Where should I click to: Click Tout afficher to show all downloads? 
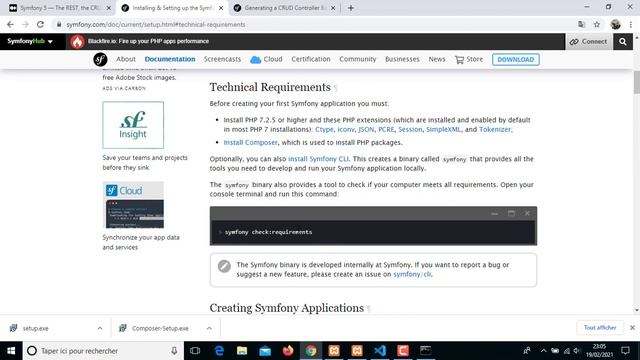pyautogui.click(x=600, y=328)
